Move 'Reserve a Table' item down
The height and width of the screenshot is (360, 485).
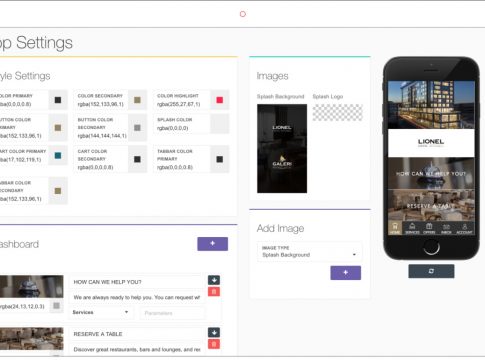coord(214,332)
